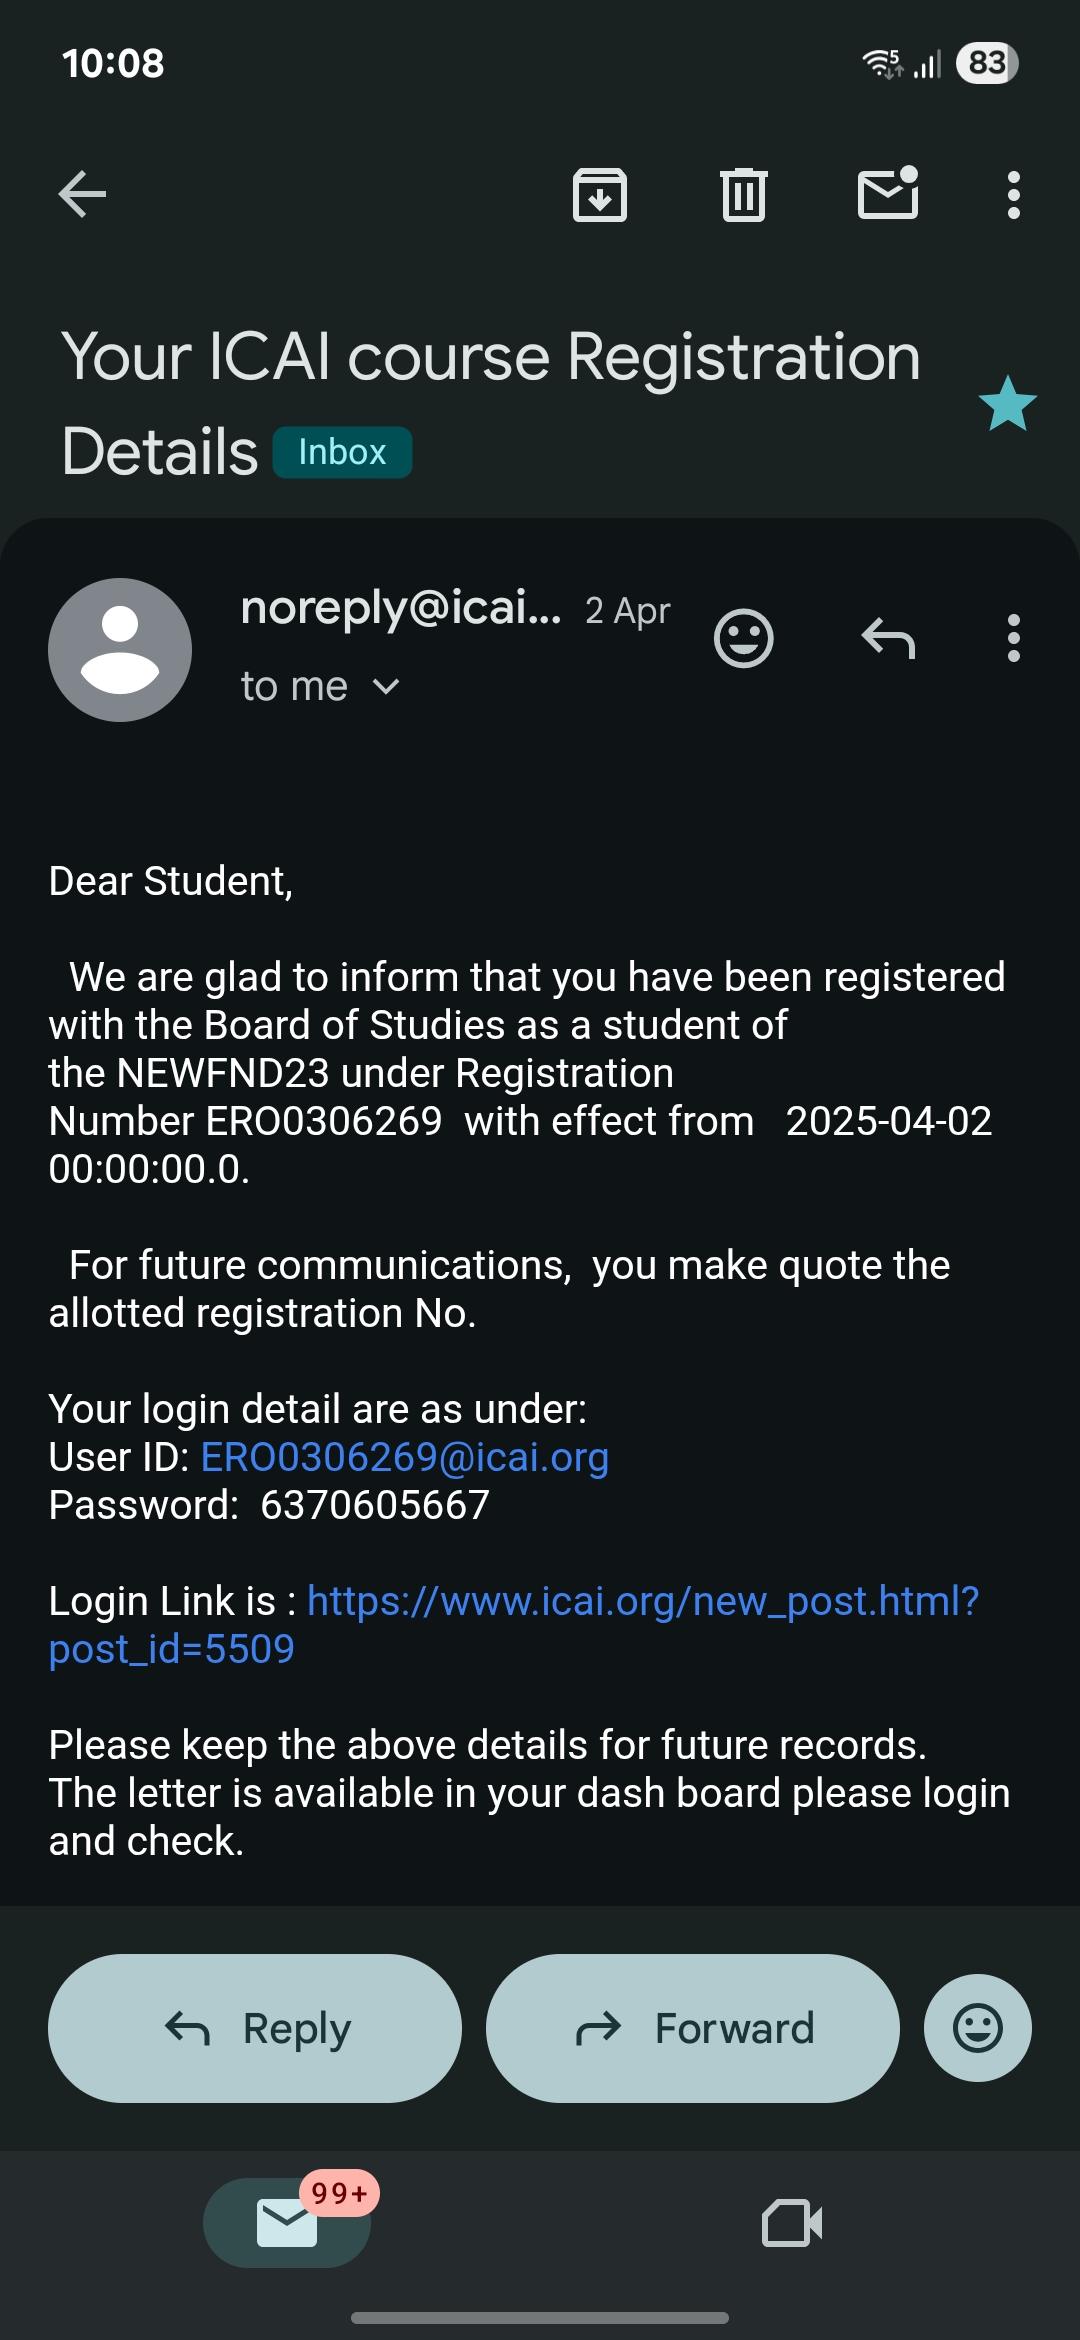1080x2340 pixels.
Task: Open the top toolbar overflow menu
Action: point(1013,194)
